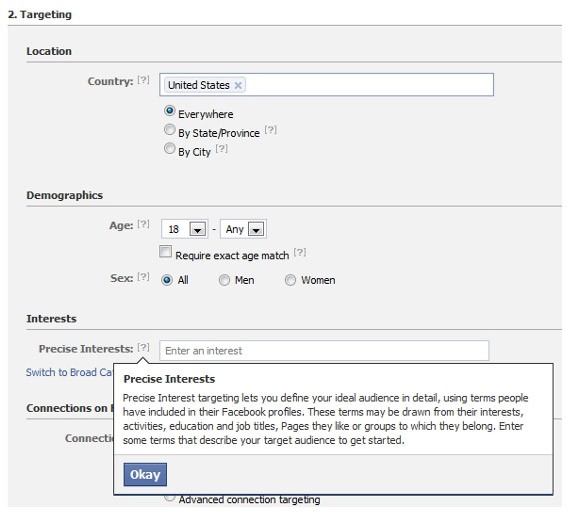Open the minimum age dropdown showing 18

[185, 229]
